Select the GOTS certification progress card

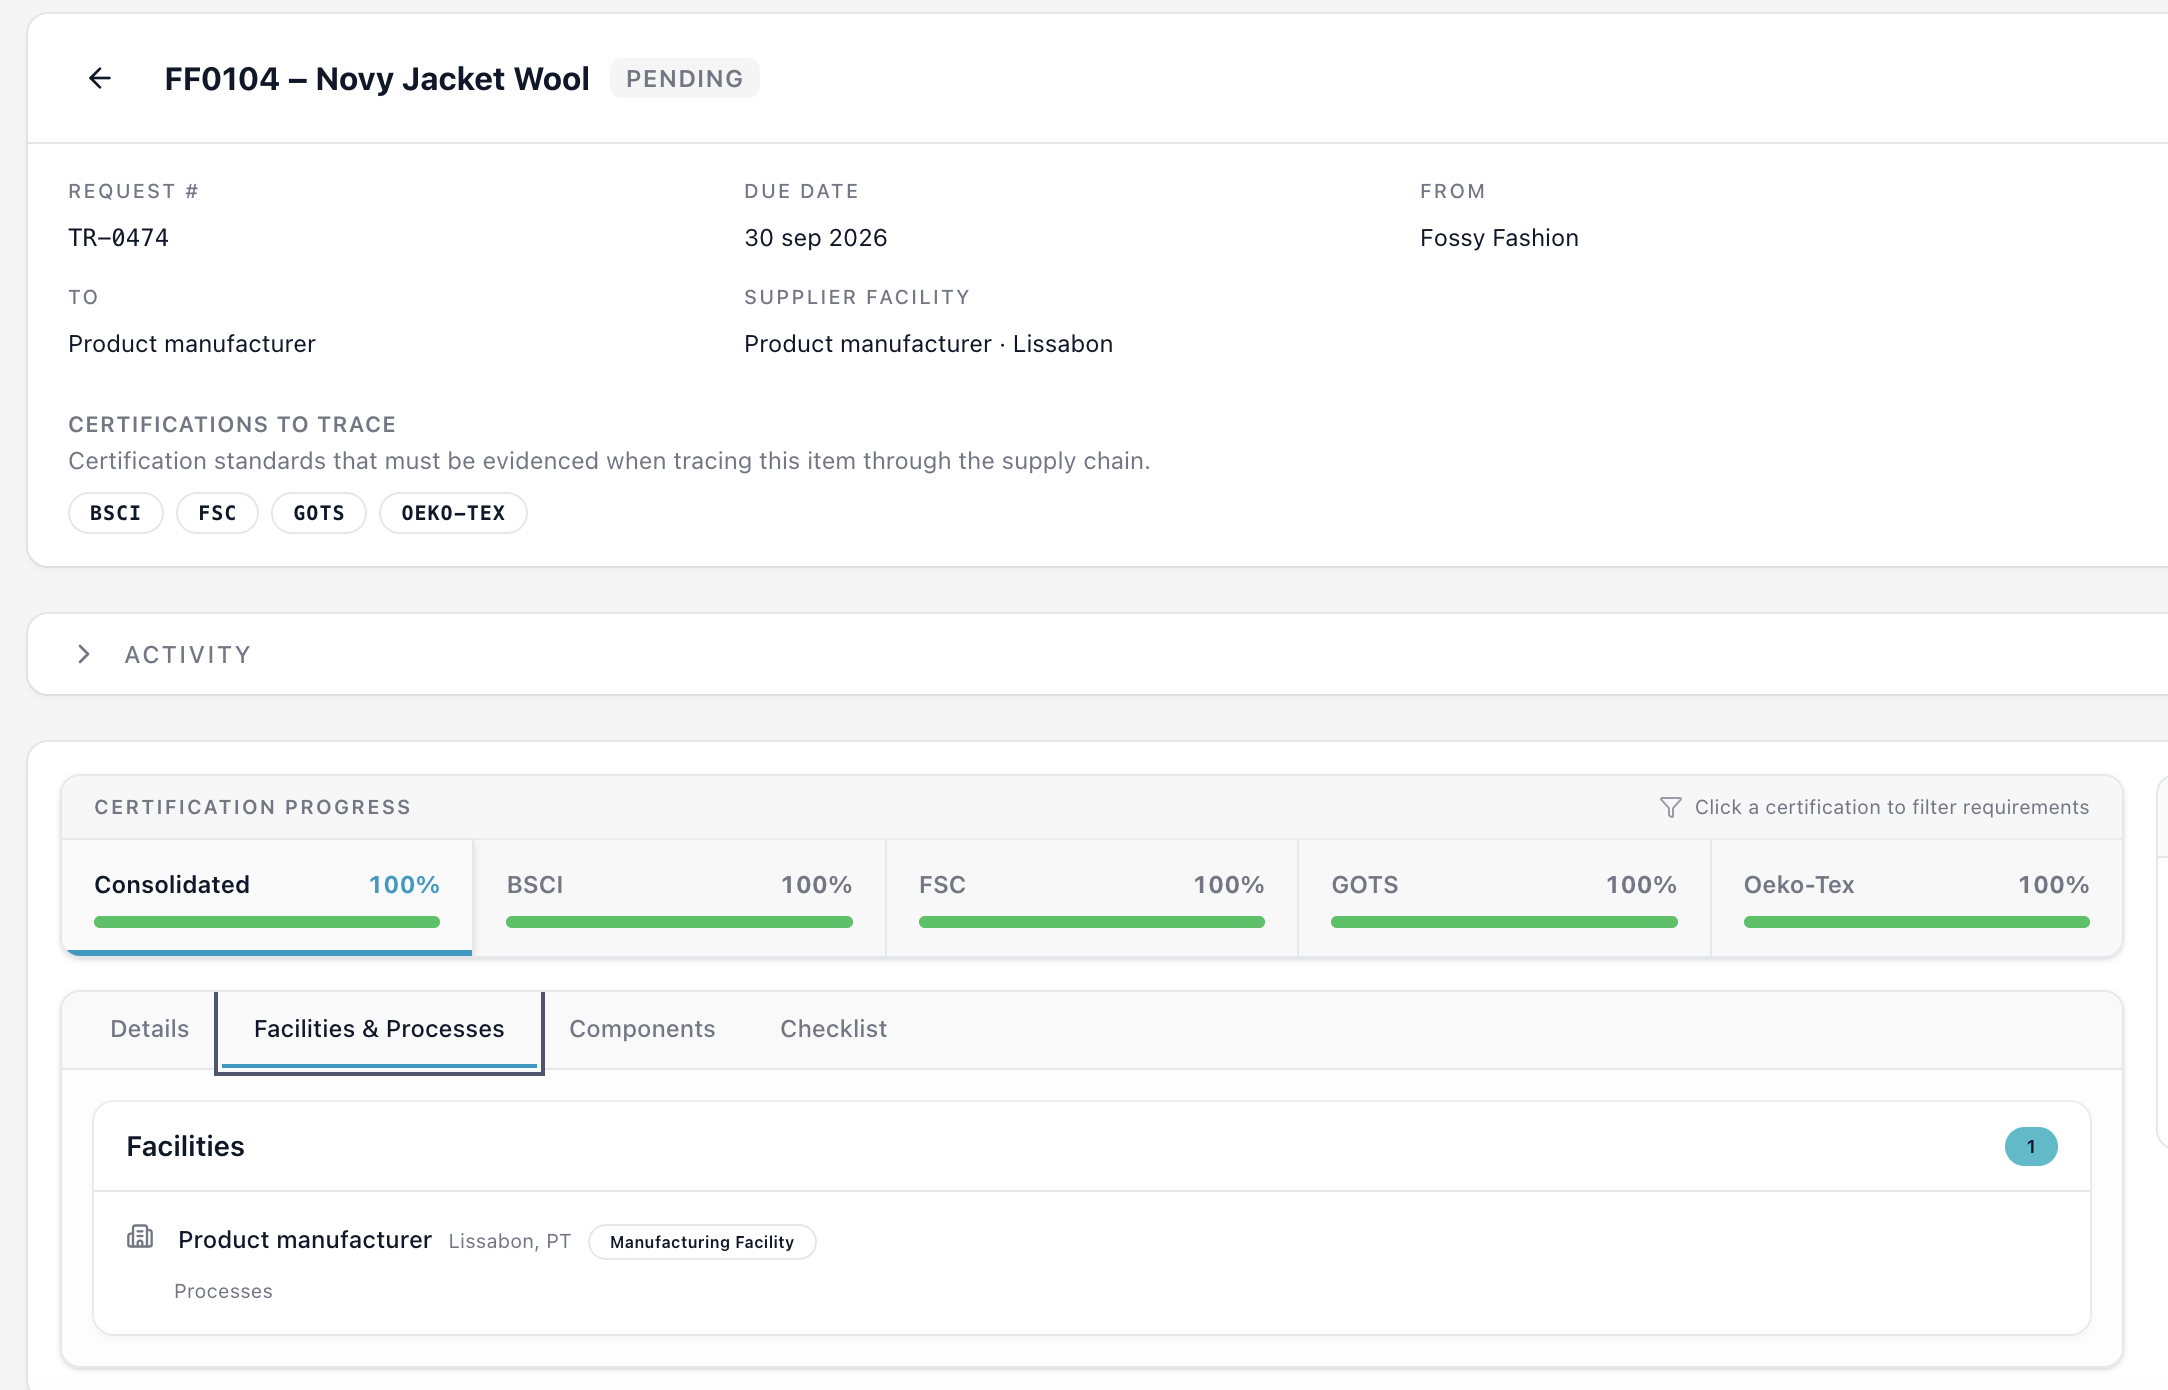1504,897
